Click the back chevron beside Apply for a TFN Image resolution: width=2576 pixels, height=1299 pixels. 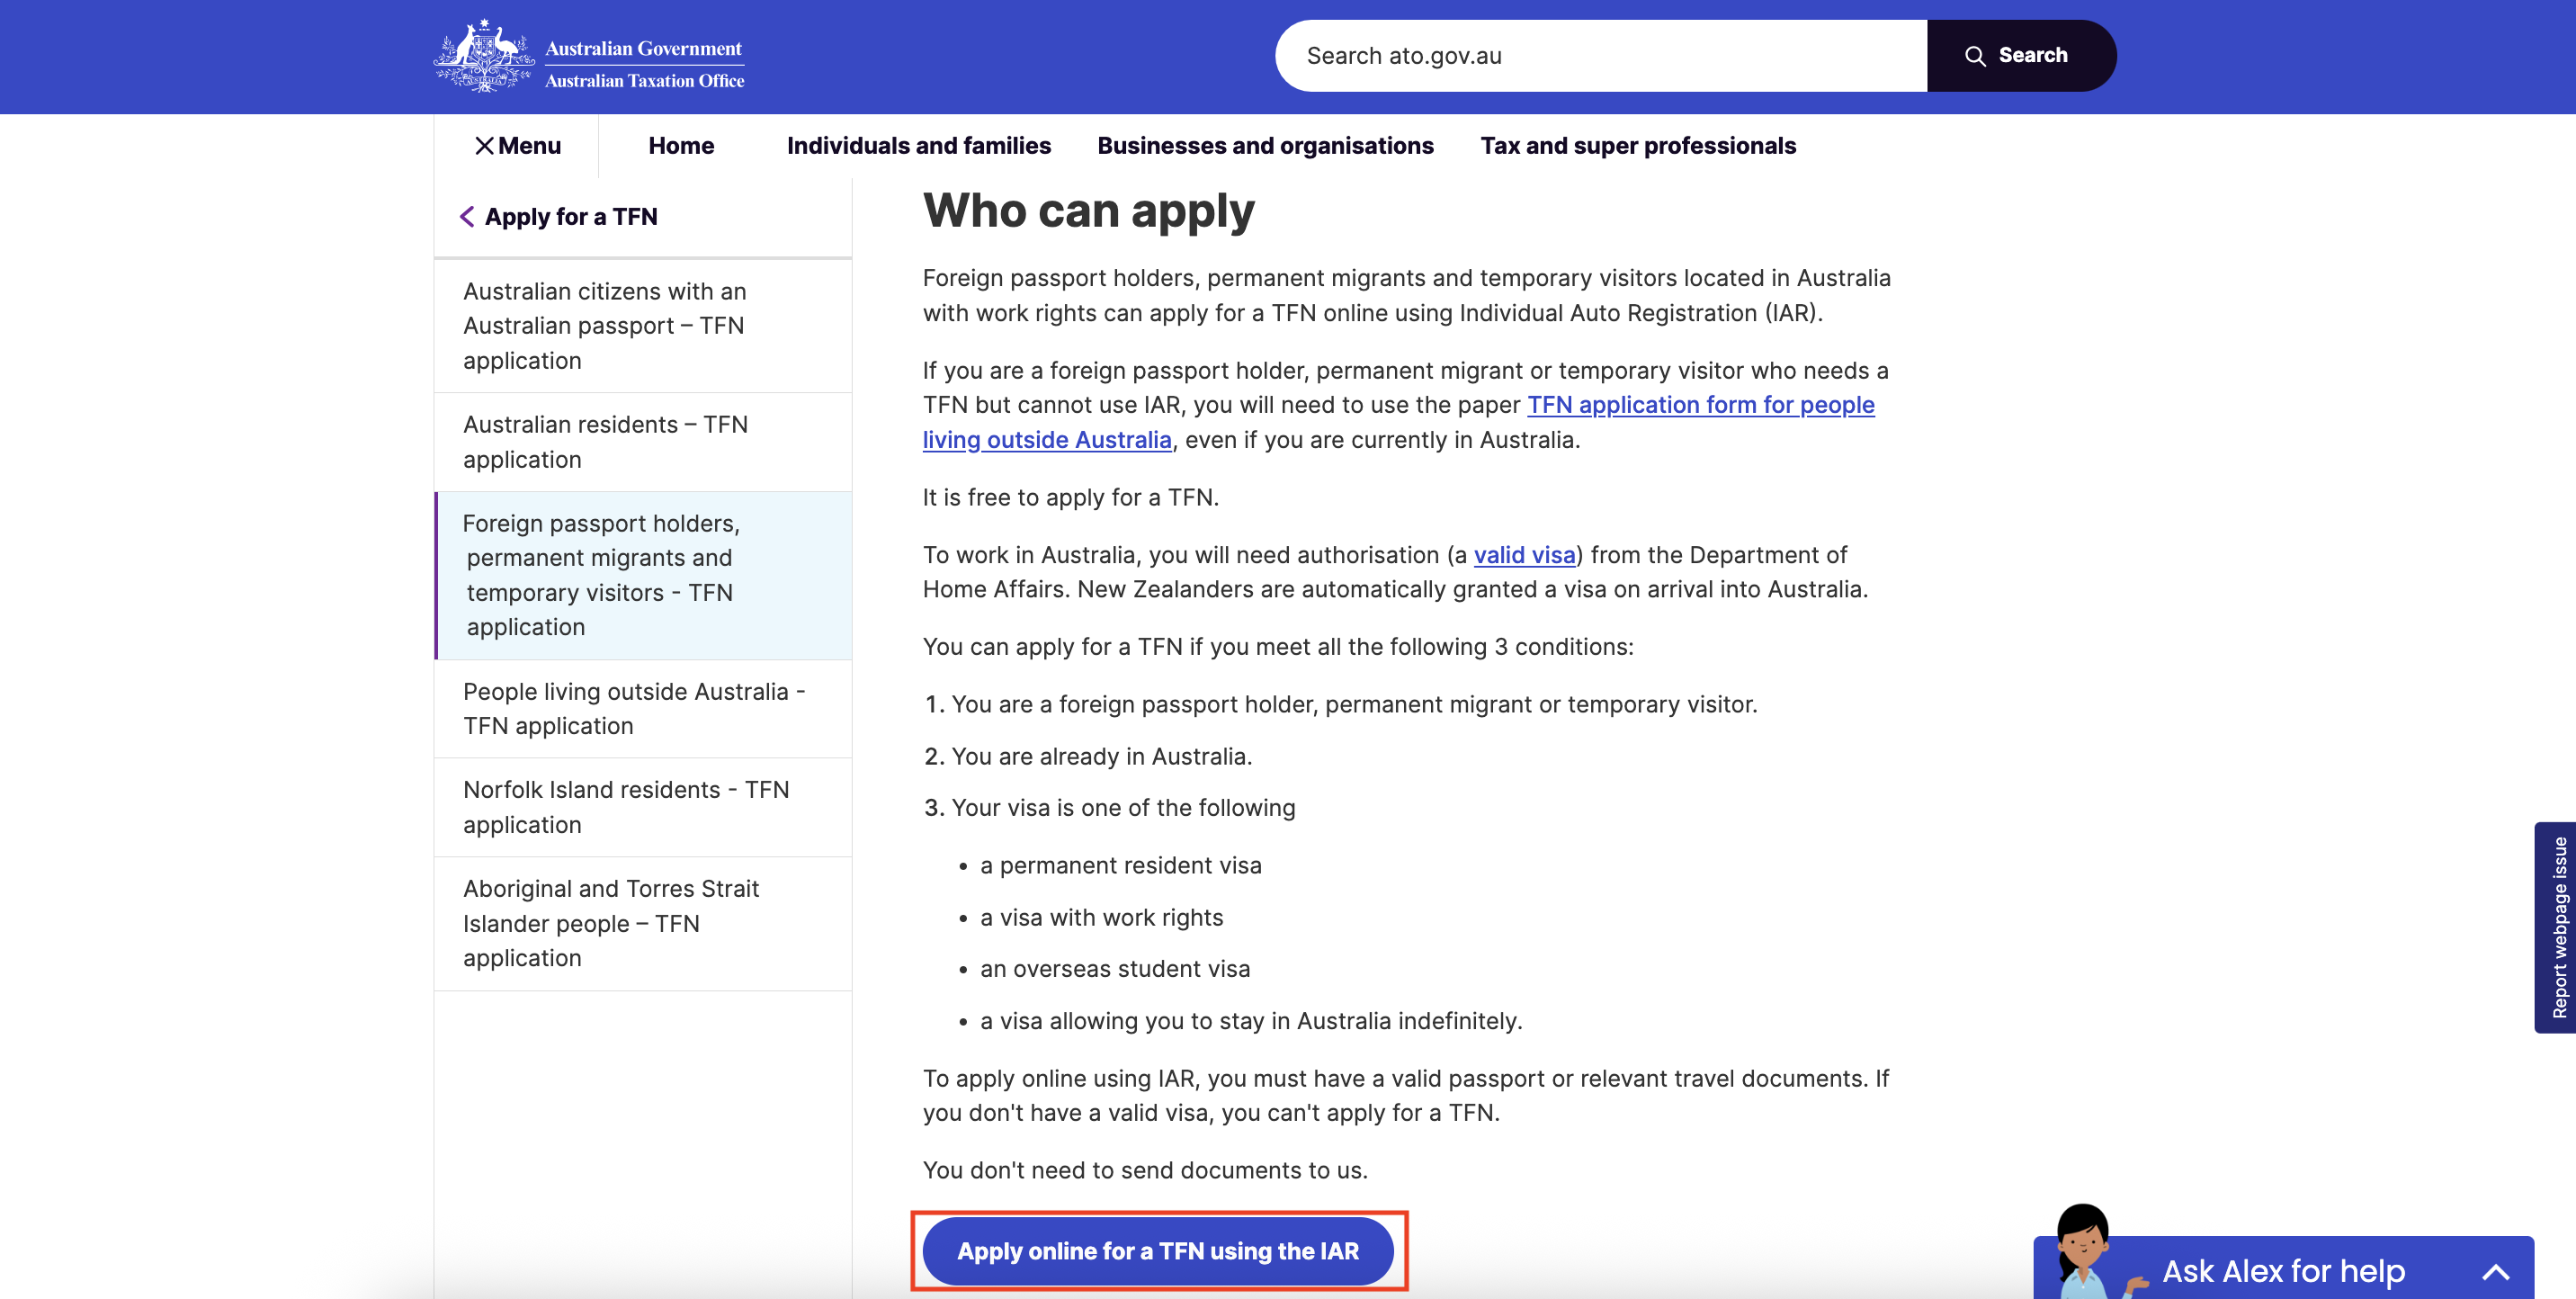pos(467,217)
